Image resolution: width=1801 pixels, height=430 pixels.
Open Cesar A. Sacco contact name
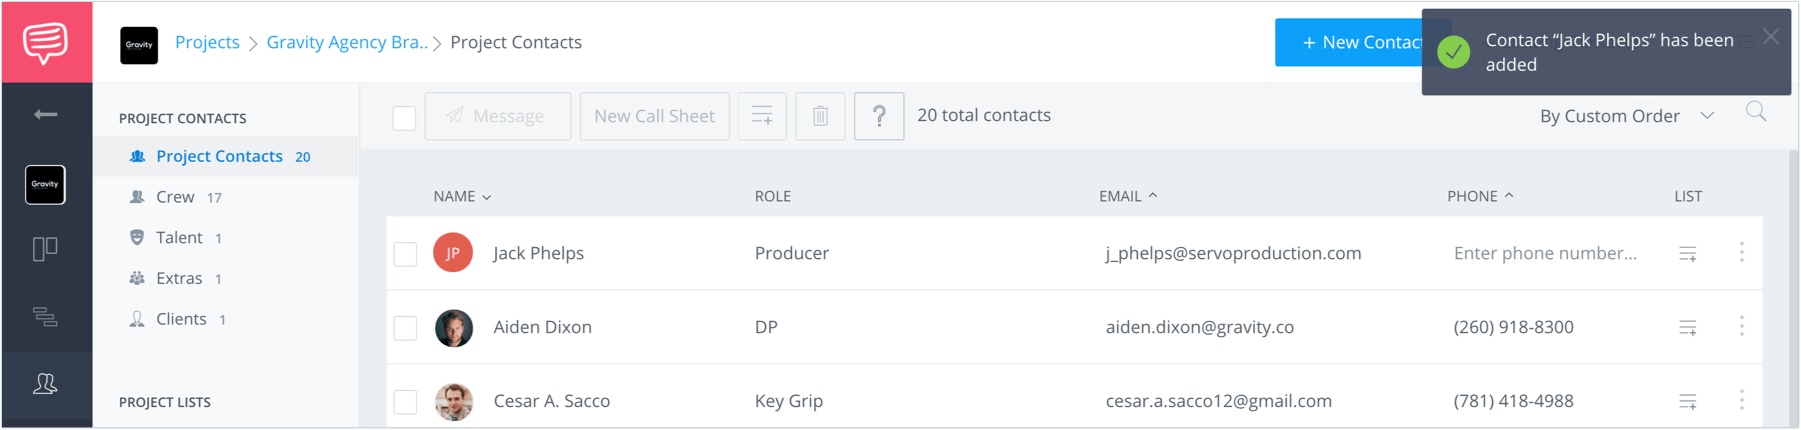tap(552, 401)
